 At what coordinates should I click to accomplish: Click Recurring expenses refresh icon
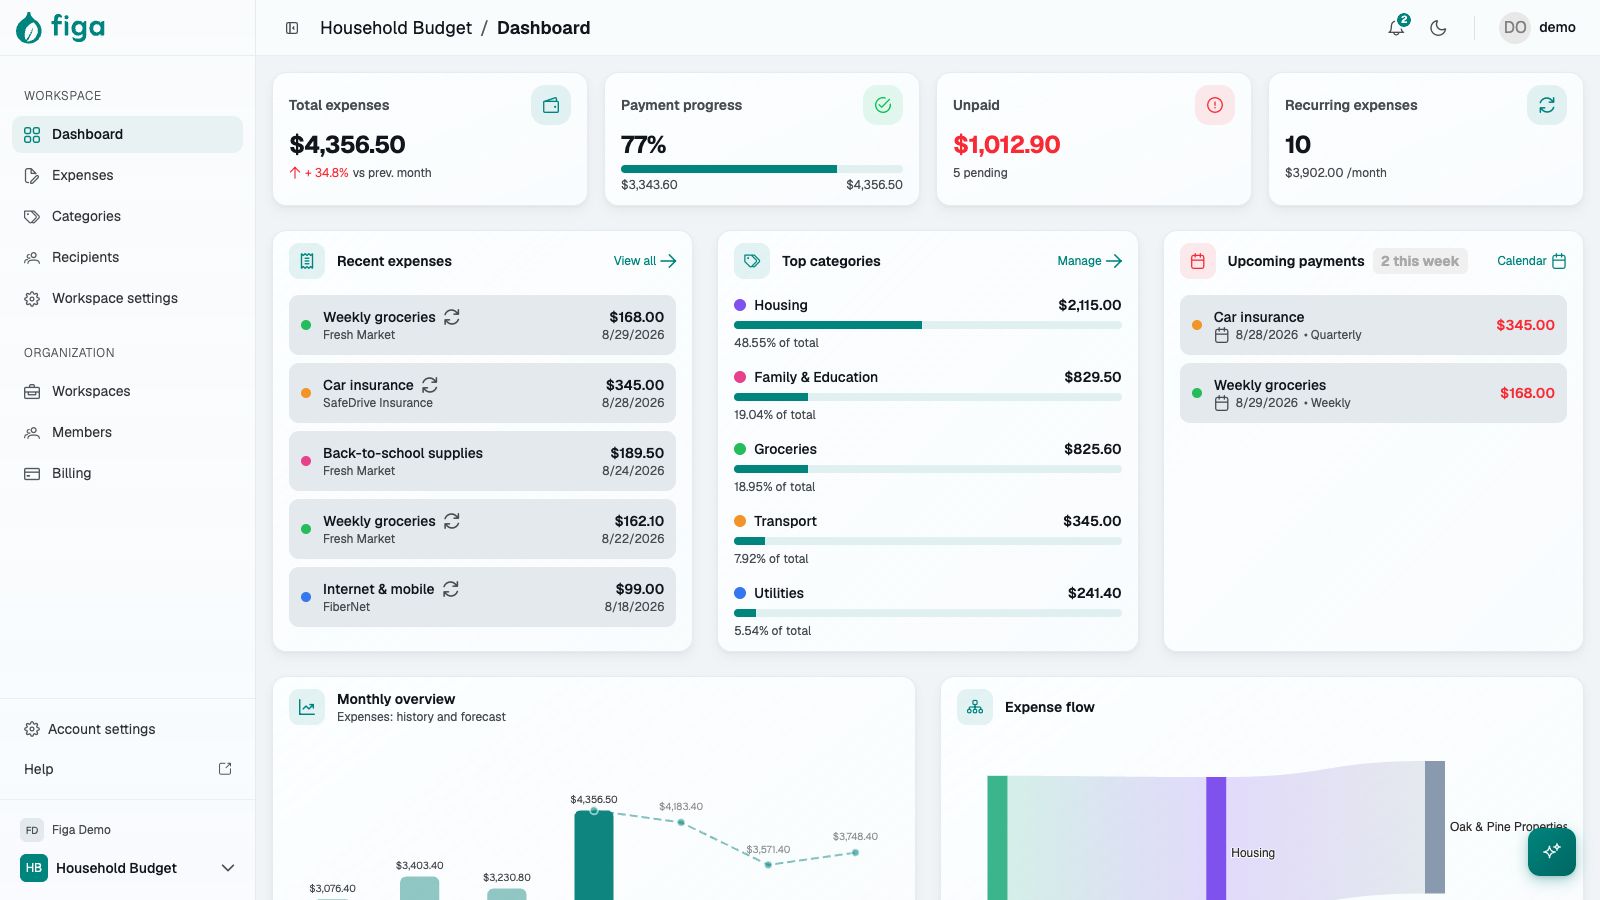click(1547, 105)
